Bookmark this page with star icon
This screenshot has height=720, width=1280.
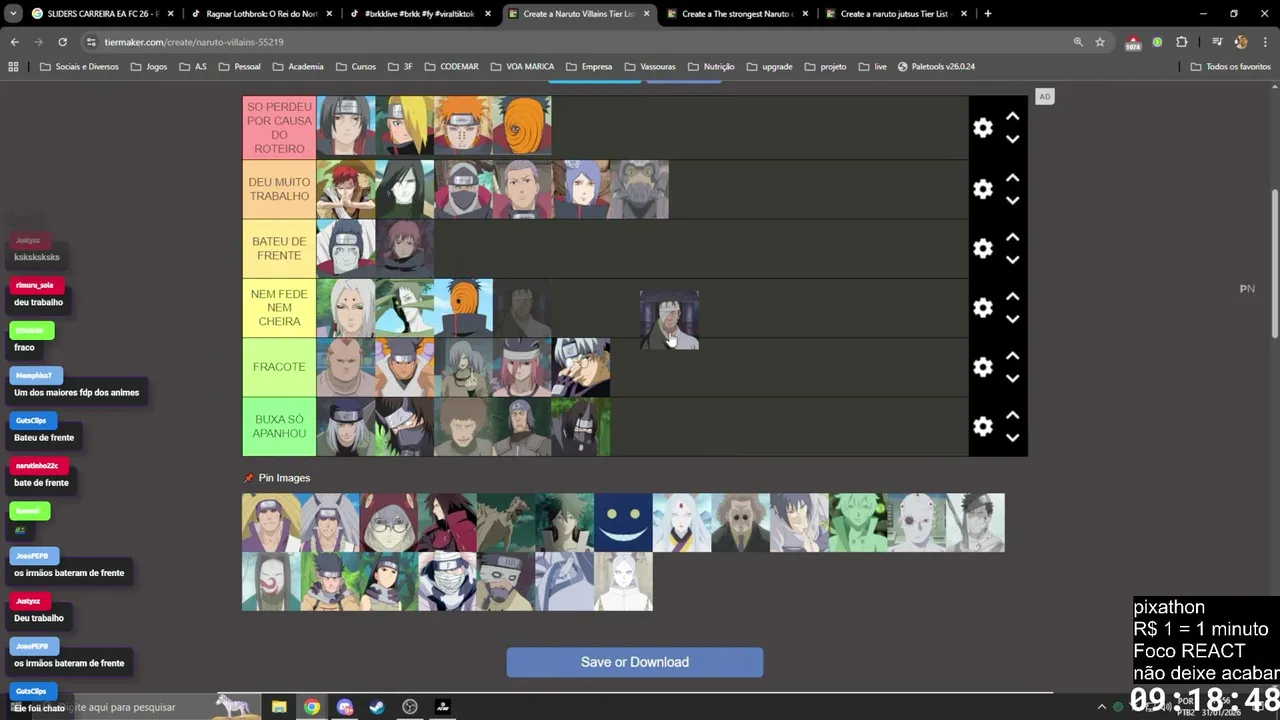1100,42
